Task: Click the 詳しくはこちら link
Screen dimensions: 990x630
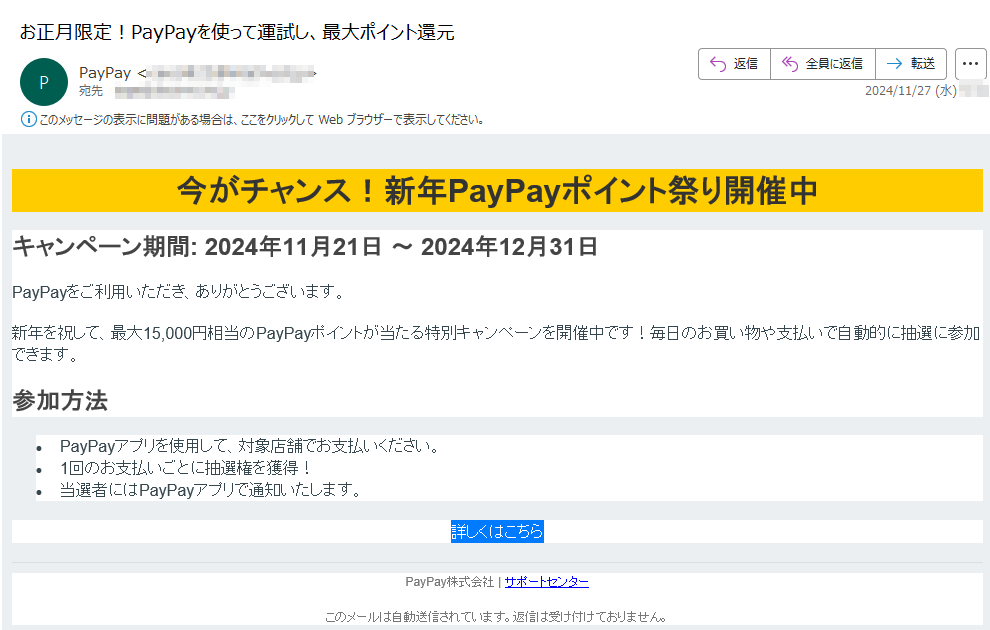Action: click(x=497, y=532)
